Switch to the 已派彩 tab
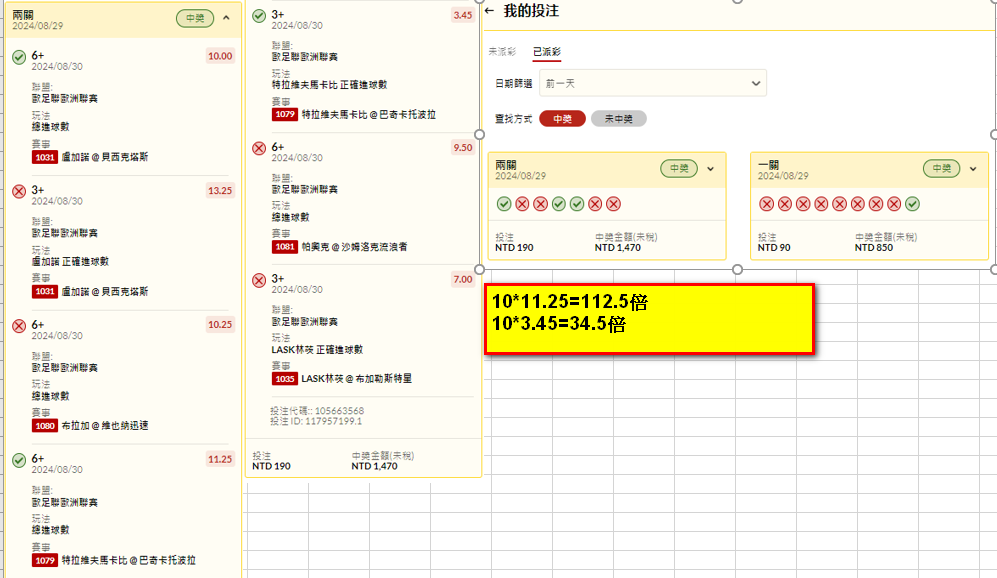 tap(546, 51)
